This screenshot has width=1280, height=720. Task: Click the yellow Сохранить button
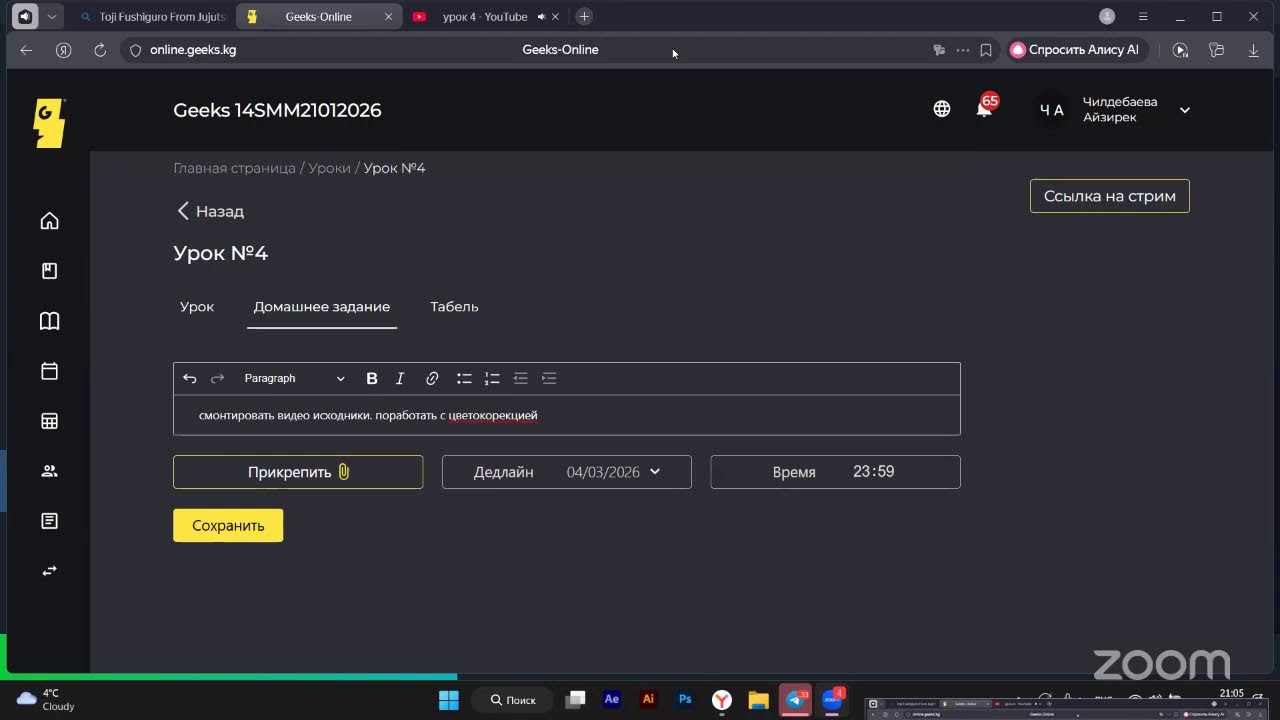(228, 525)
